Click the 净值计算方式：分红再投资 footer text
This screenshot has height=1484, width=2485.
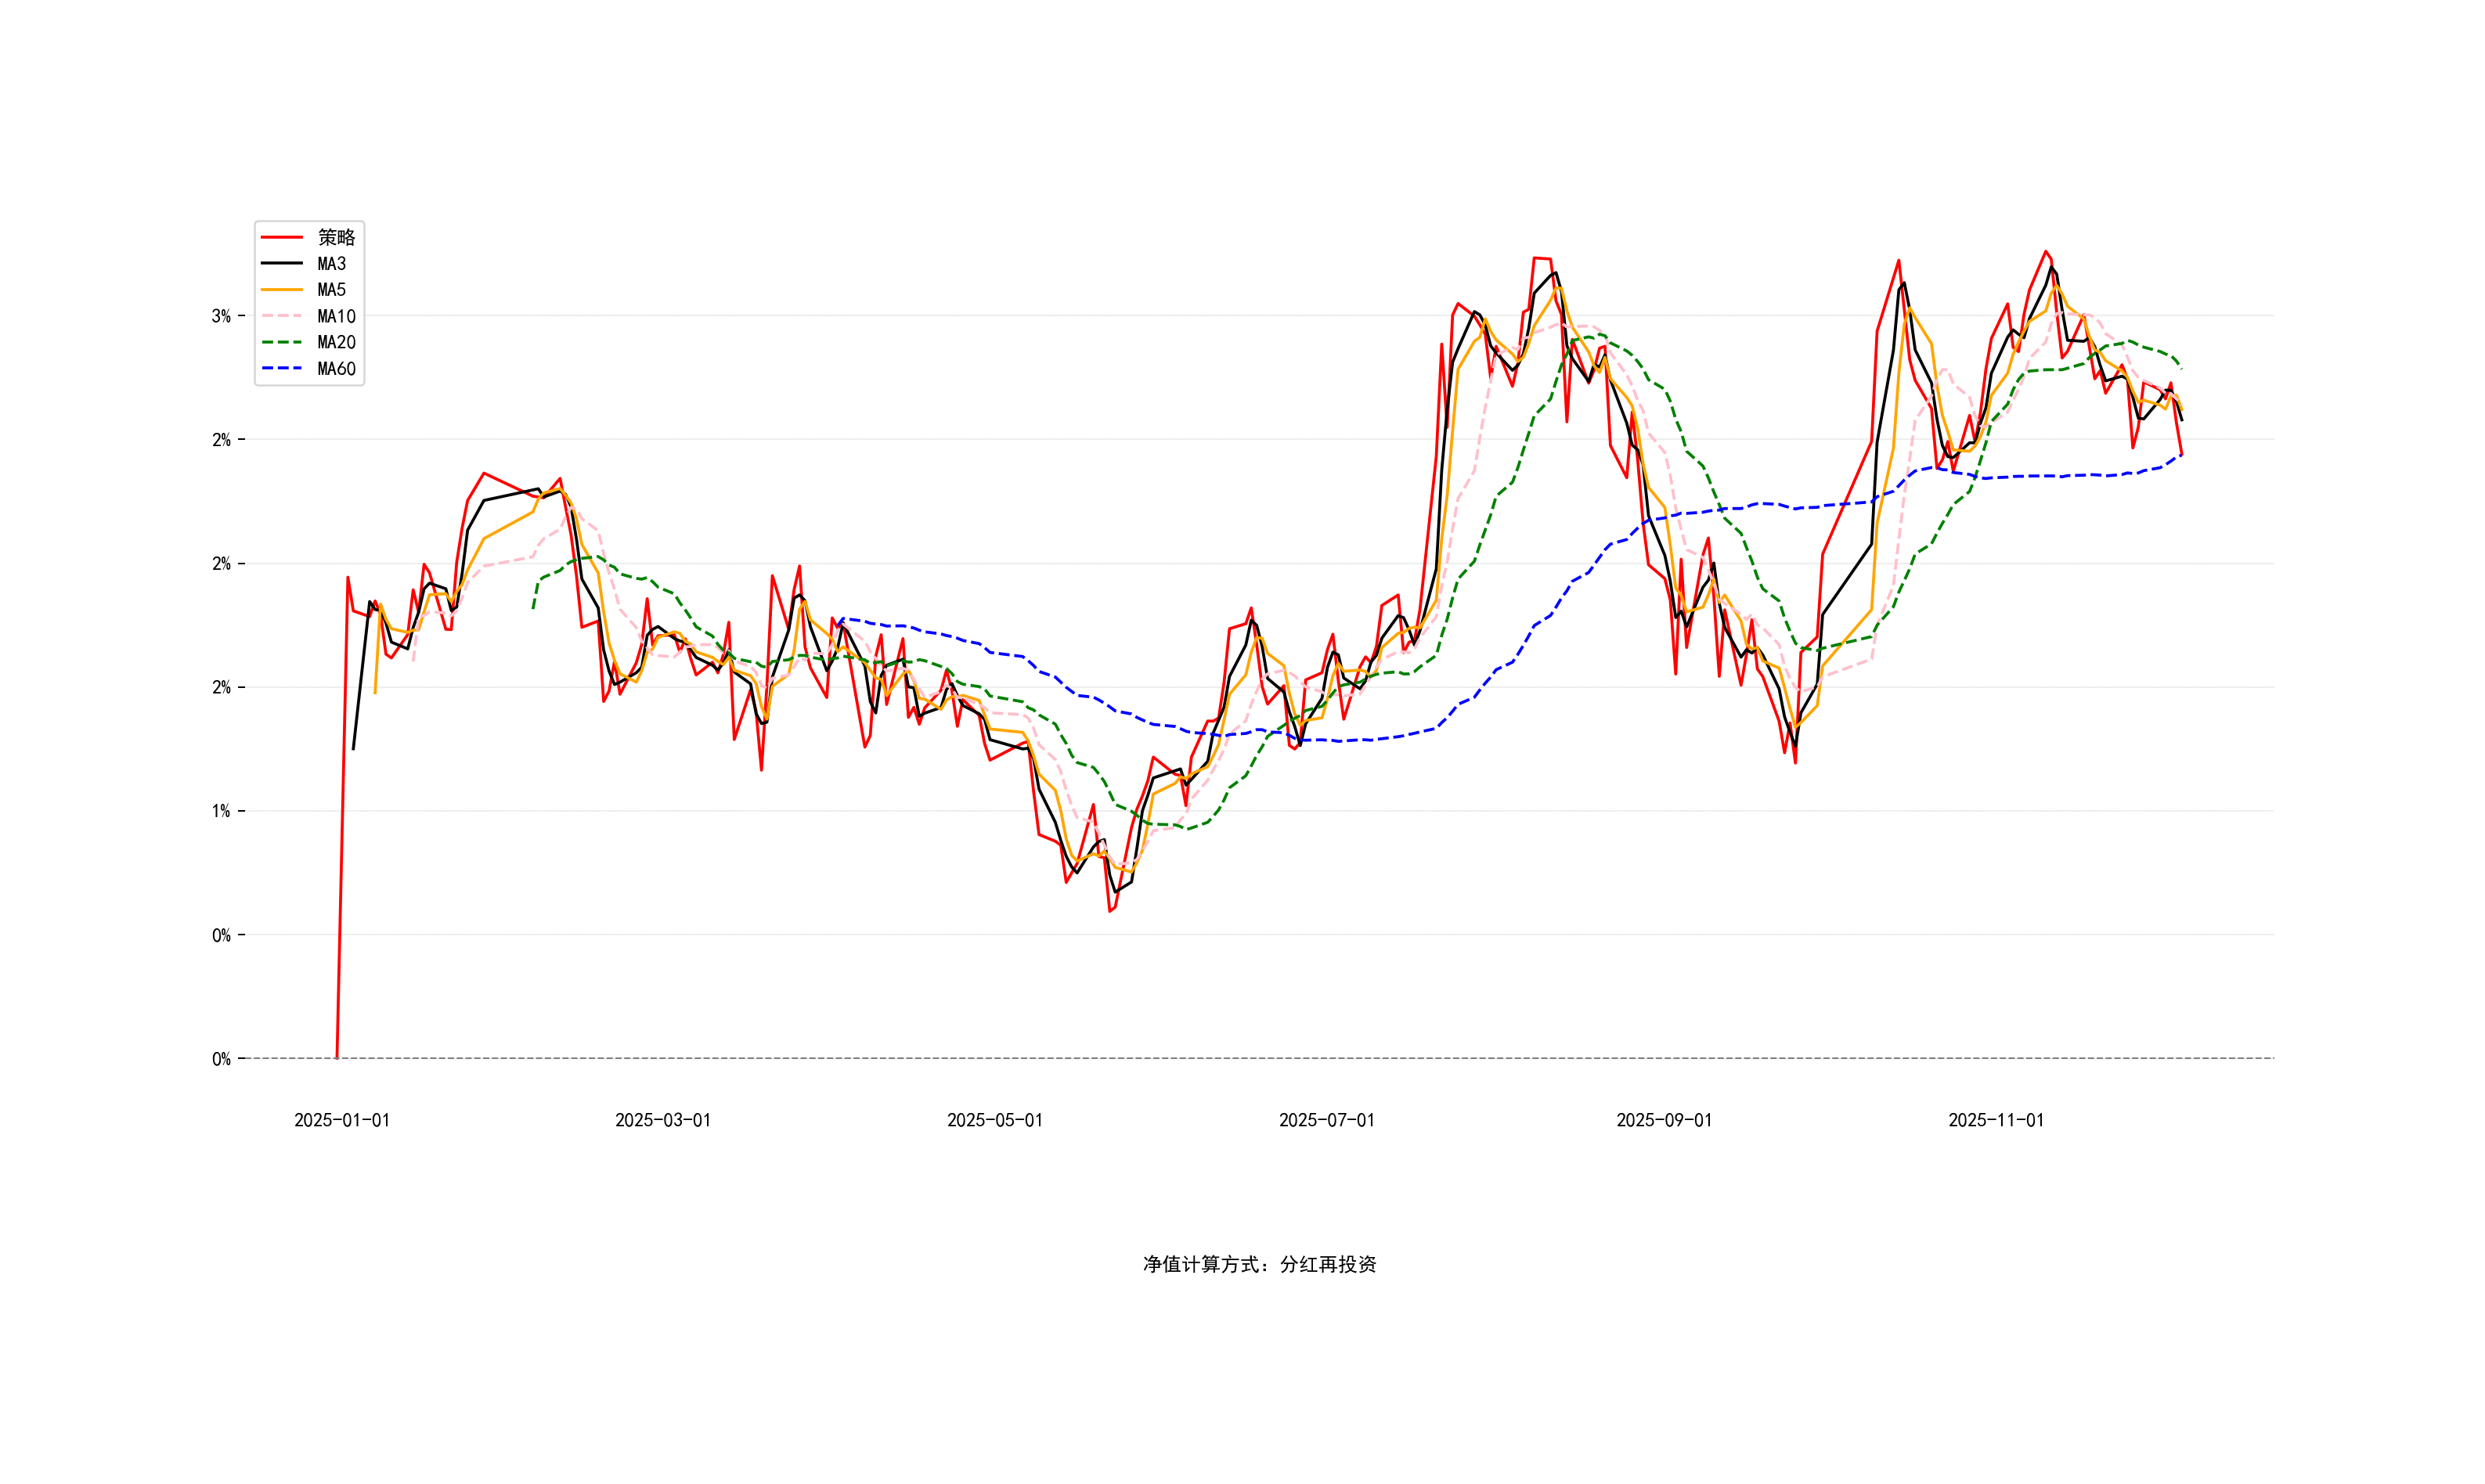point(1259,1264)
